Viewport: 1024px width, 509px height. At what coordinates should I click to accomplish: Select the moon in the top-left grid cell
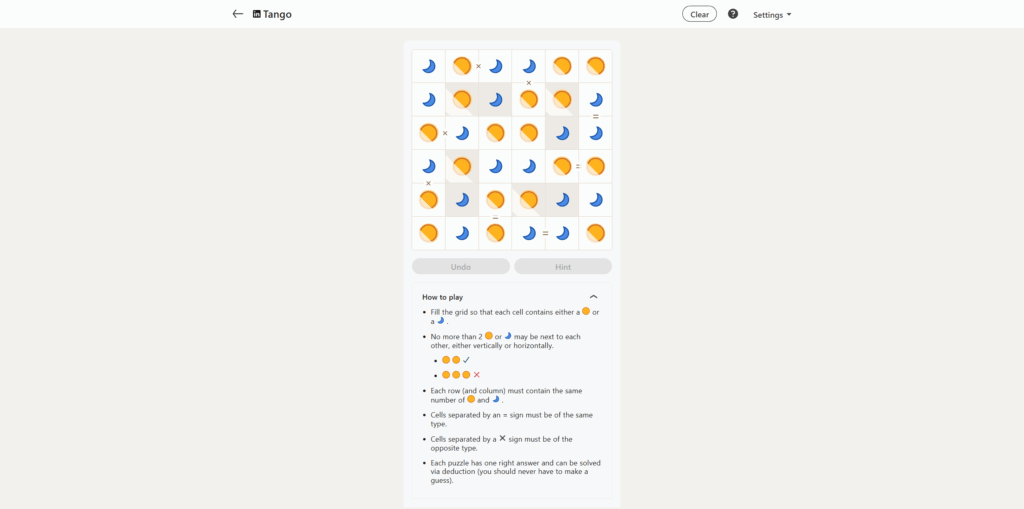point(428,66)
